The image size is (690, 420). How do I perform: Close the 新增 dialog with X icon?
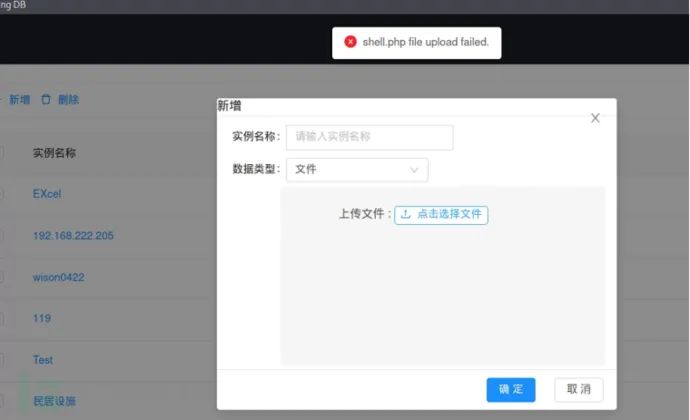tap(595, 118)
